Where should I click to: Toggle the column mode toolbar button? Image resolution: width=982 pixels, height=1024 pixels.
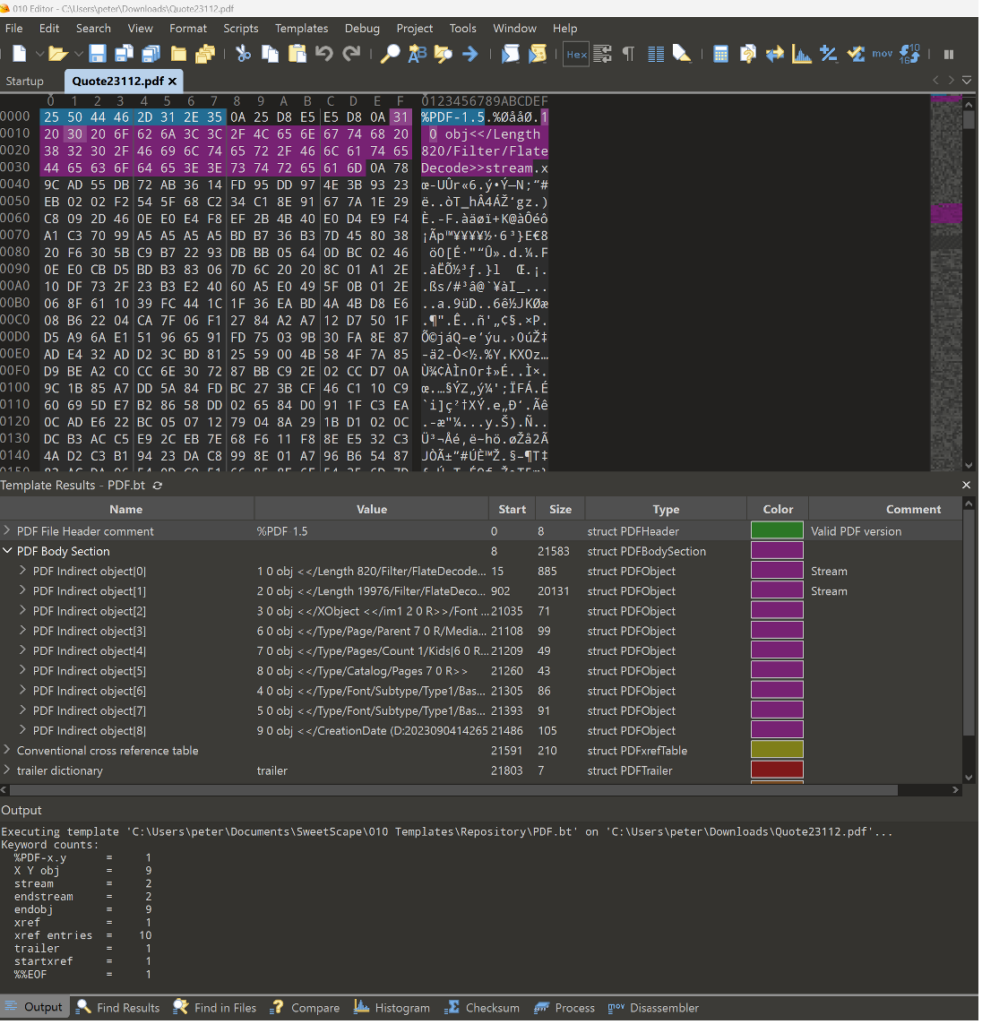pyautogui.click(x=656, y=54)
